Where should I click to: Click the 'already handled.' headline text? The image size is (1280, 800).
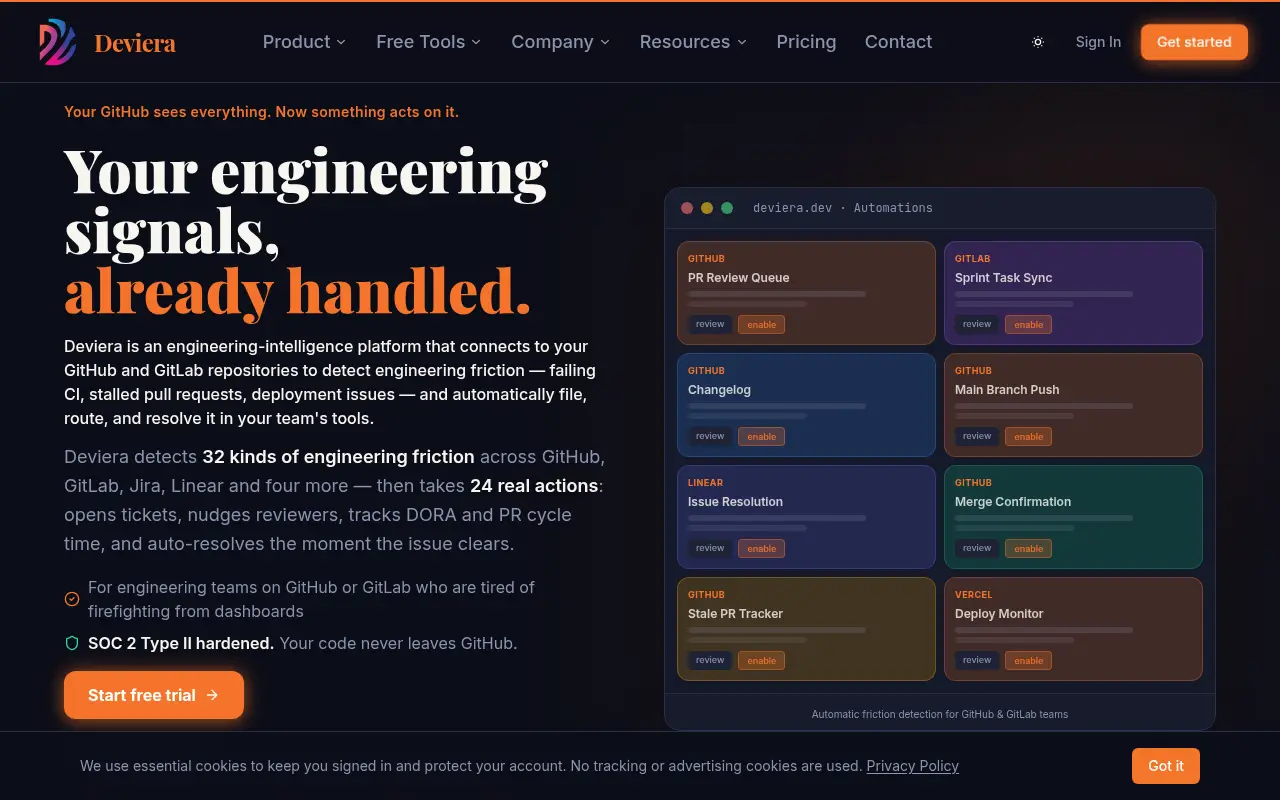pos(297,292)
